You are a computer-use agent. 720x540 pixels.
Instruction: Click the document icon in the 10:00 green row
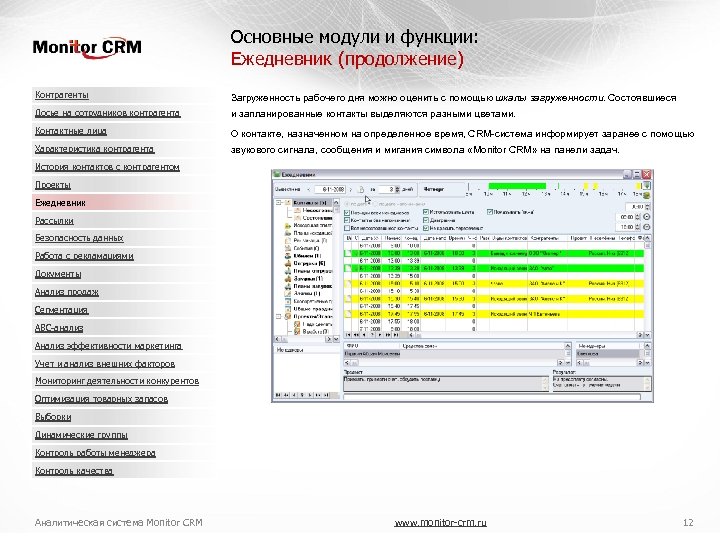[349, 253]
